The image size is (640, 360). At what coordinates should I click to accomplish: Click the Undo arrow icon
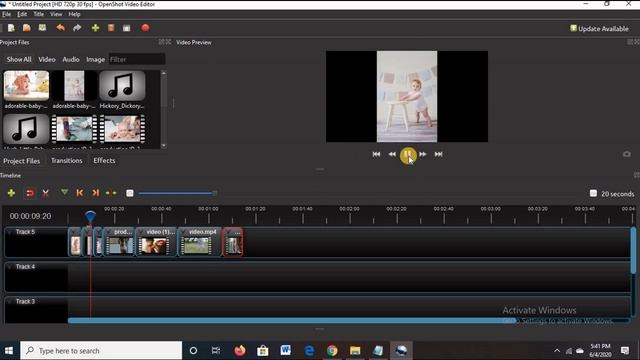60,28
